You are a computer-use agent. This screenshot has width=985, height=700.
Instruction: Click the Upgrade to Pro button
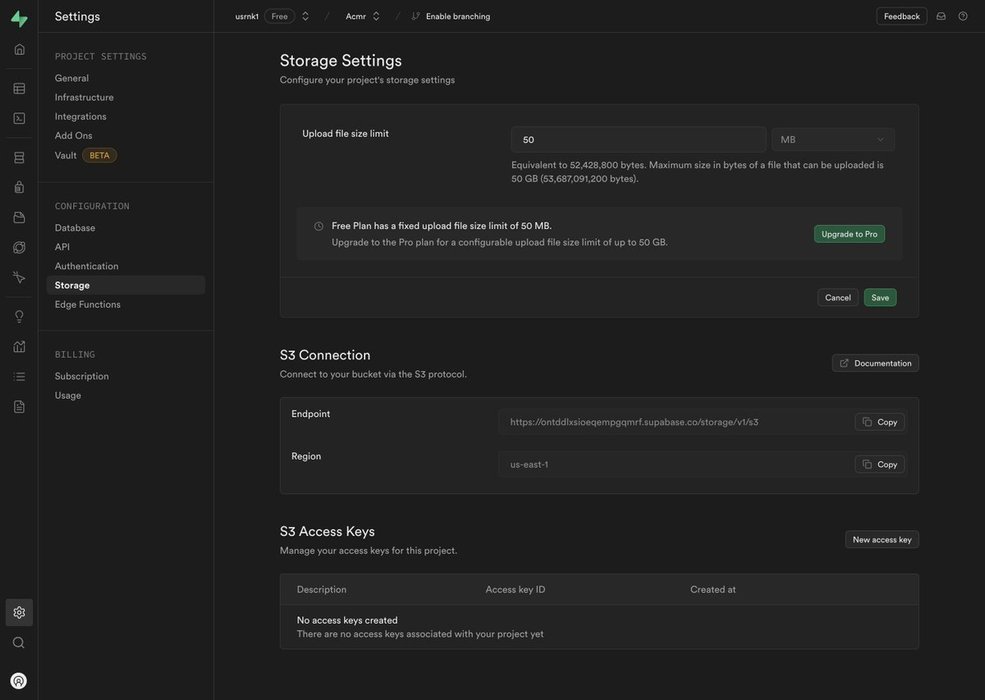849,234
